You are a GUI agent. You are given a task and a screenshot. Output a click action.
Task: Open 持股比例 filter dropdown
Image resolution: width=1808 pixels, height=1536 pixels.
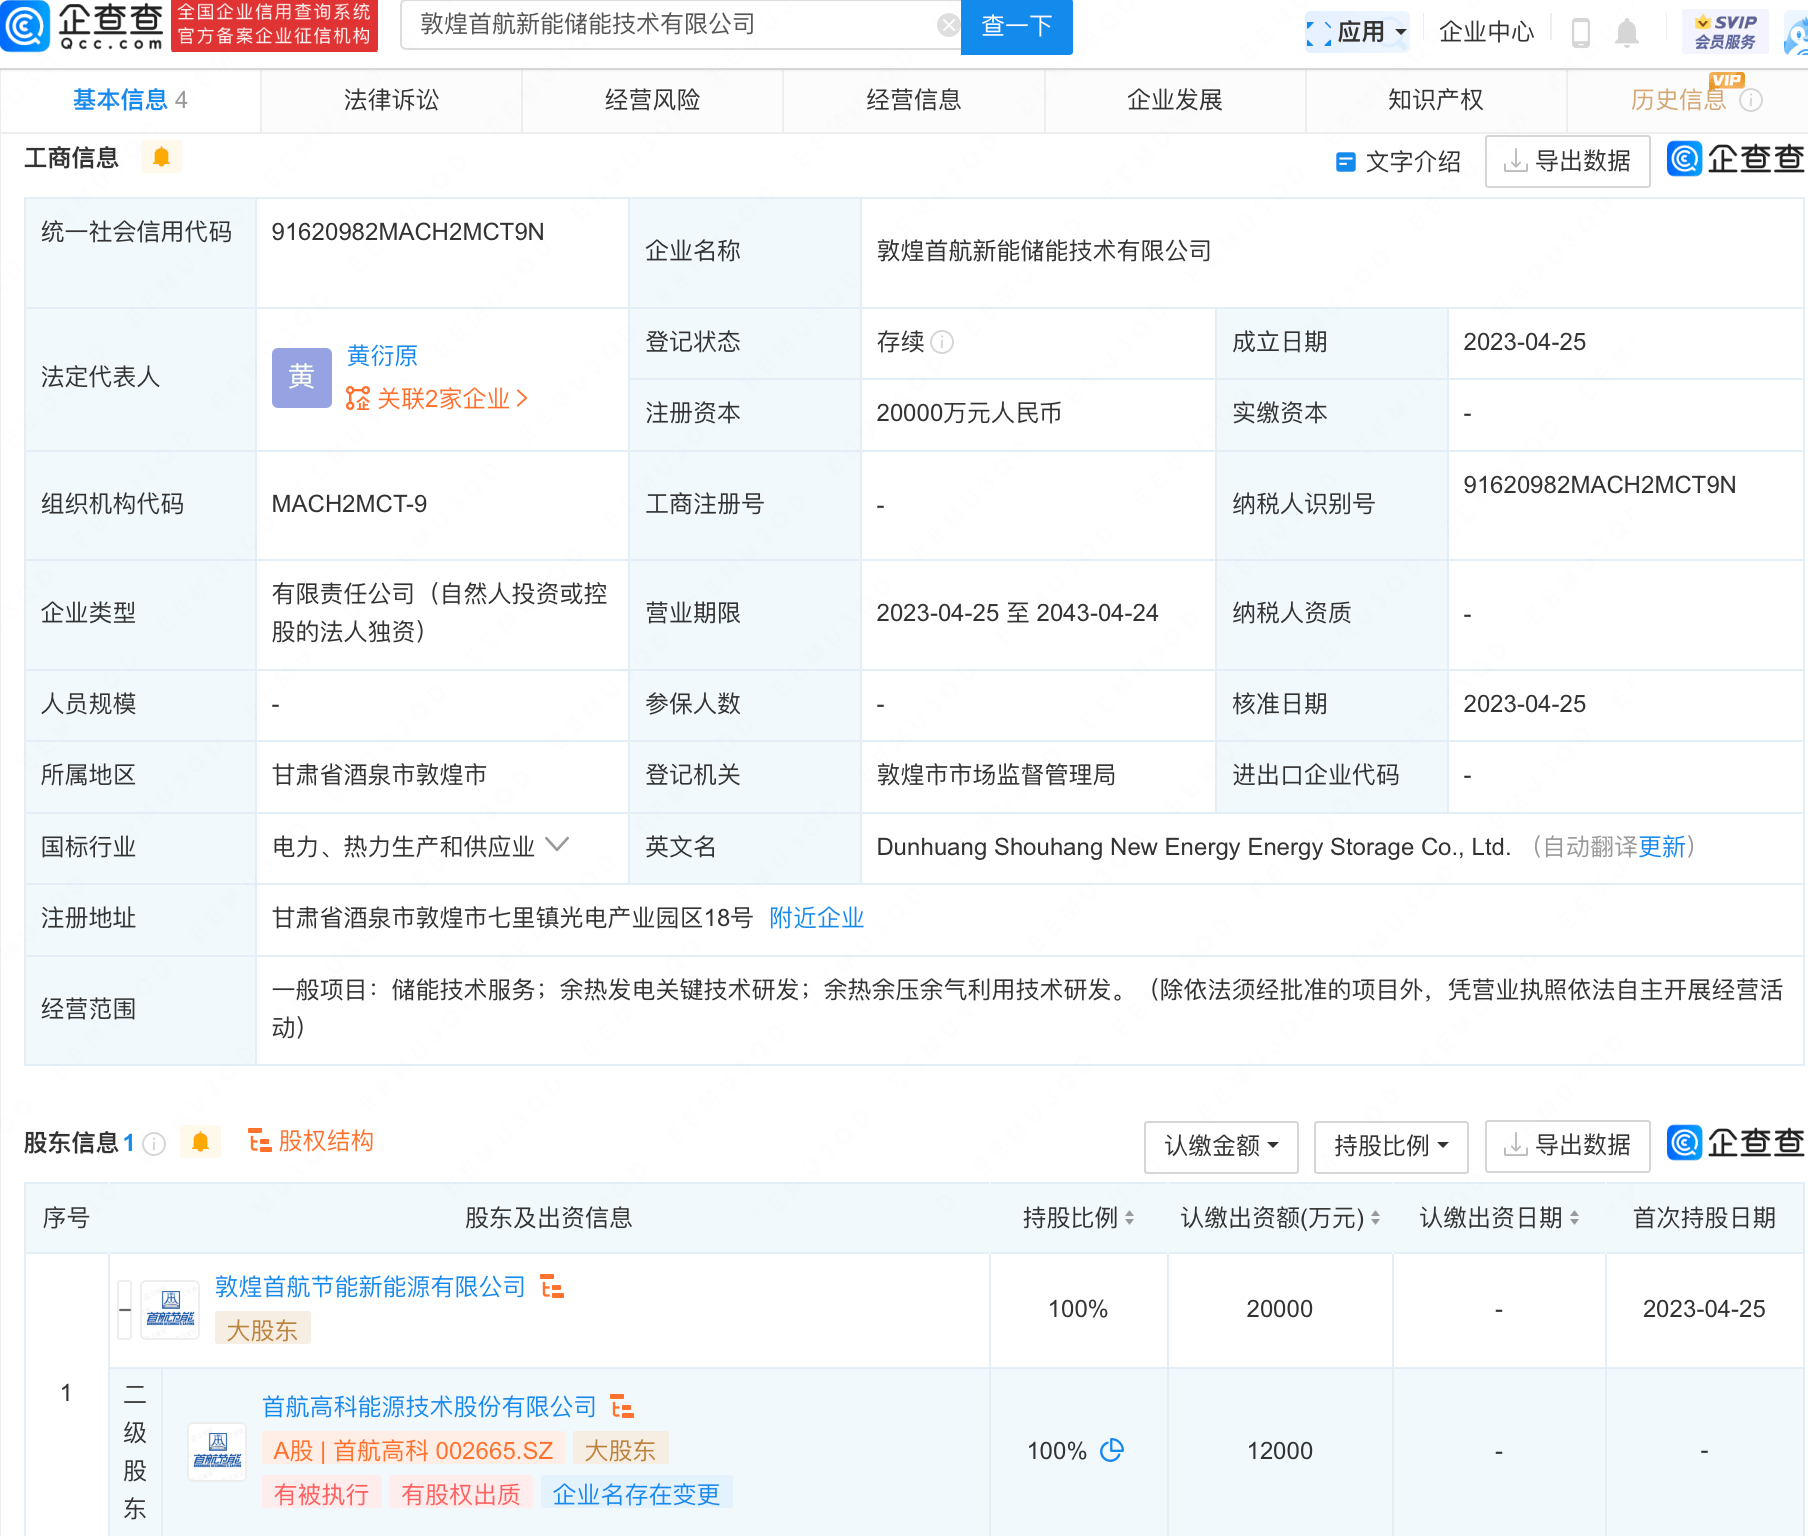coord(1391,1146)
